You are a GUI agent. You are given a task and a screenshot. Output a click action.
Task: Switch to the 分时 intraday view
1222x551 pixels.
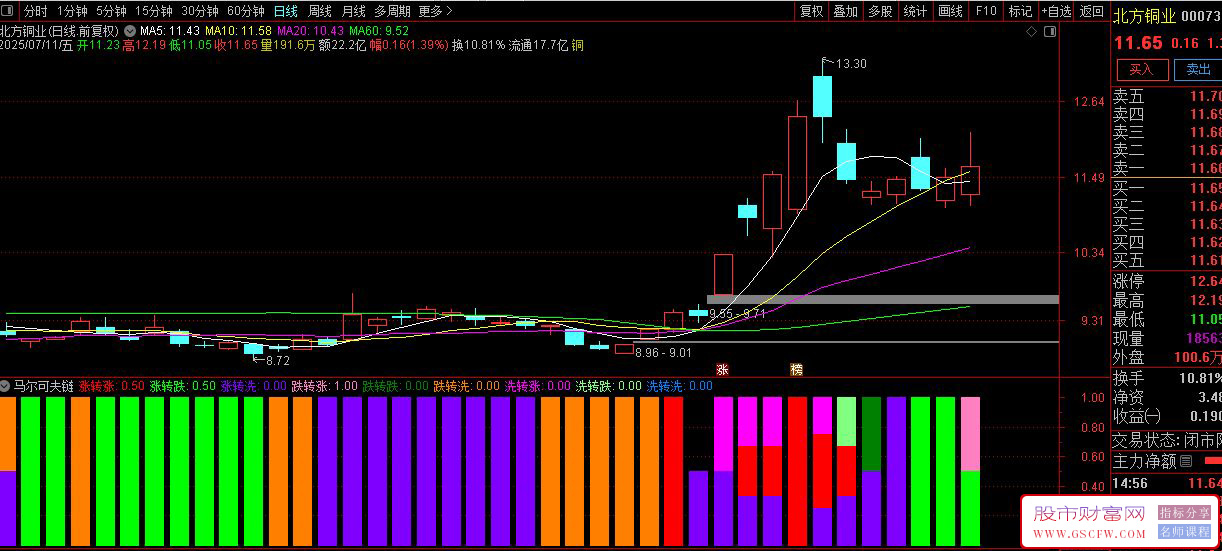(35, 11)
